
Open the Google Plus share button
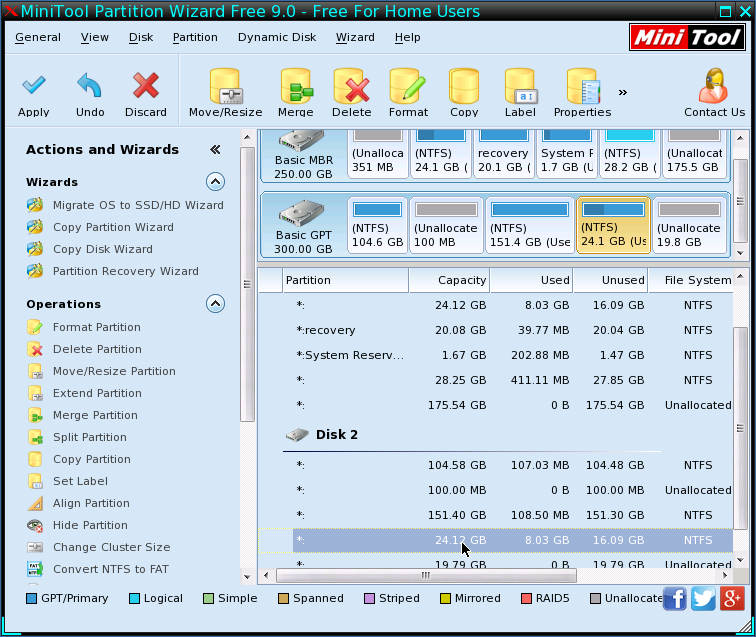[732, 599]
